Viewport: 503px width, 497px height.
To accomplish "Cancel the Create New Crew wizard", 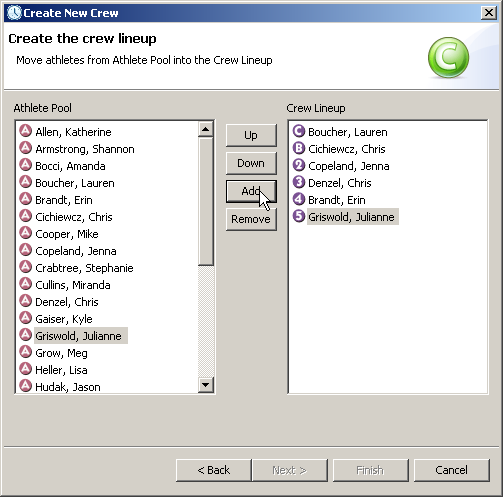I will click(452, 470).
